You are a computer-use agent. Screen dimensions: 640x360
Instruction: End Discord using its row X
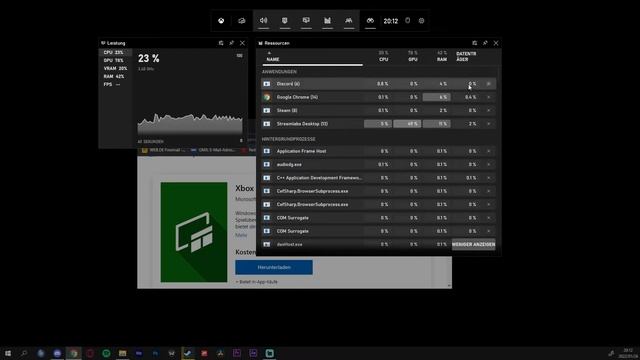(489, 84)
